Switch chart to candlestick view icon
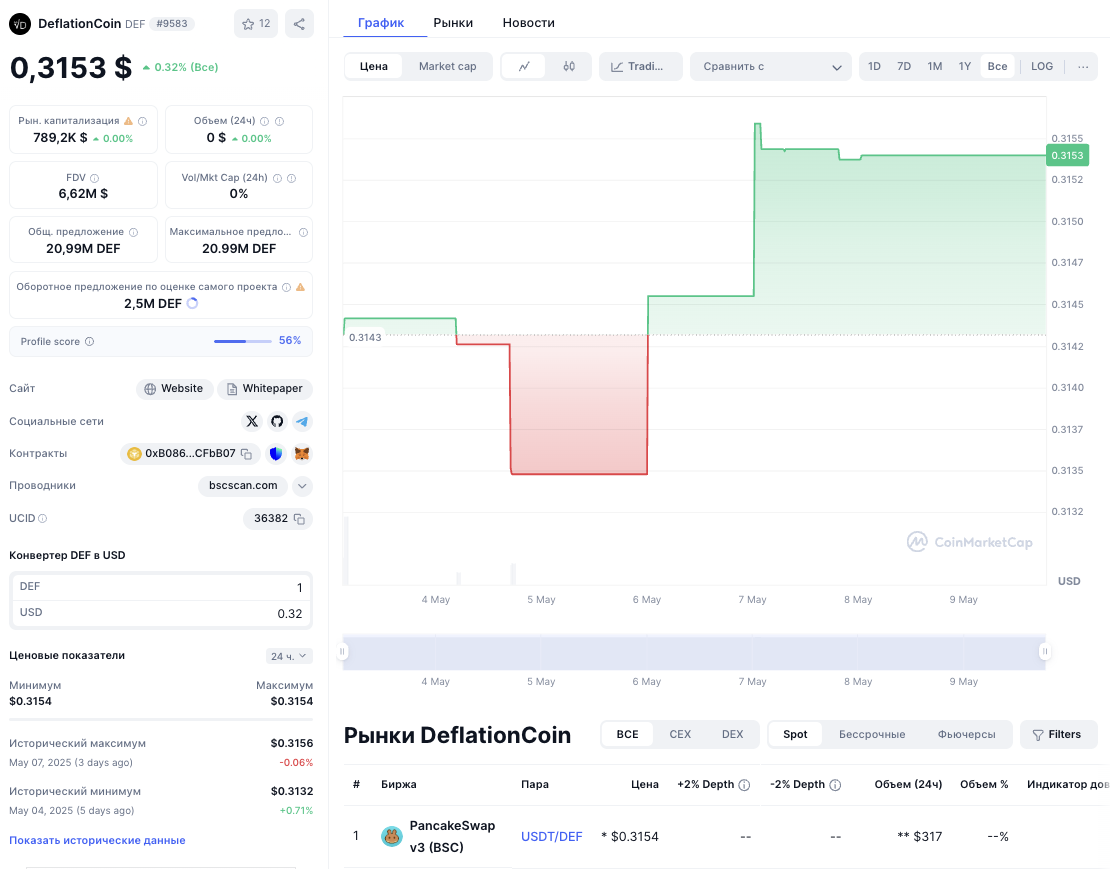 569,67
